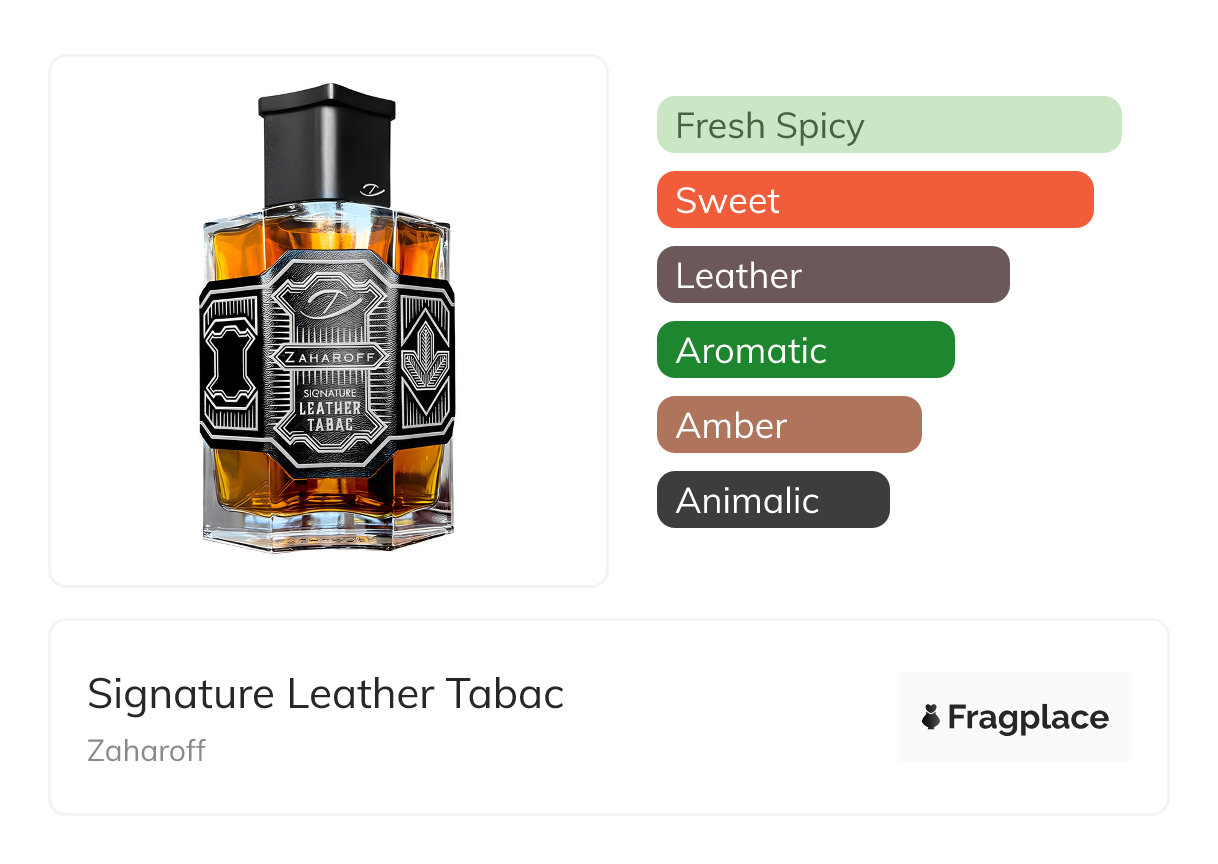Click the small Z logo on cap
The height and width of the screenshot is (864, 1218).
tap(371, 188)
